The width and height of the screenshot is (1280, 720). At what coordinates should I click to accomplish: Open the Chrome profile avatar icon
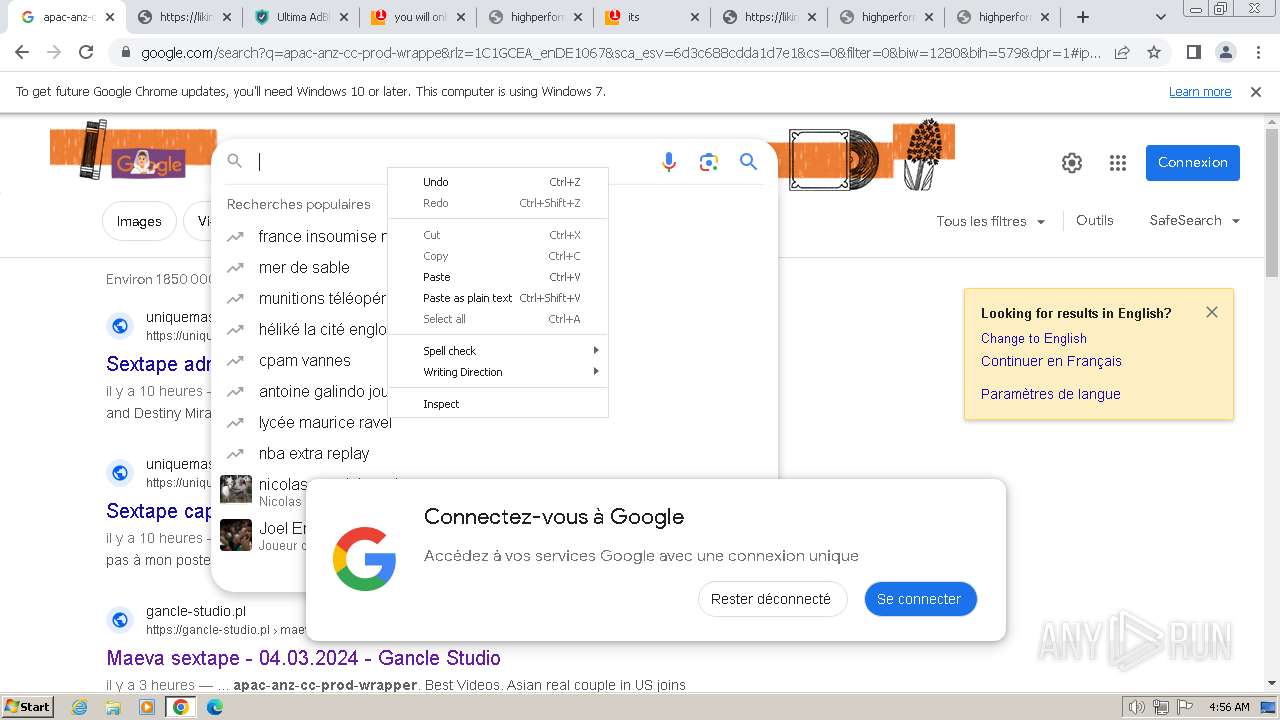click(1225, 53)
